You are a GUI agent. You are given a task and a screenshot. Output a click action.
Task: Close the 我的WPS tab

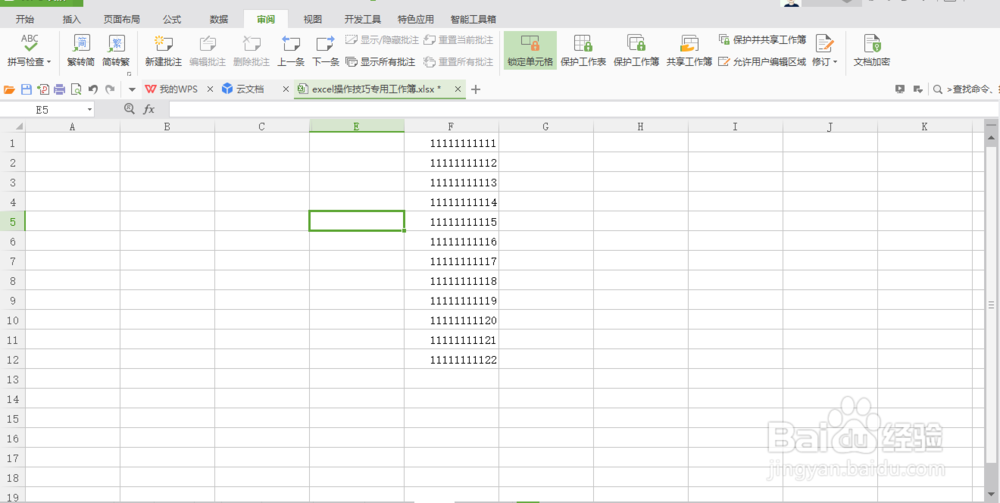[x=210, y=89]
